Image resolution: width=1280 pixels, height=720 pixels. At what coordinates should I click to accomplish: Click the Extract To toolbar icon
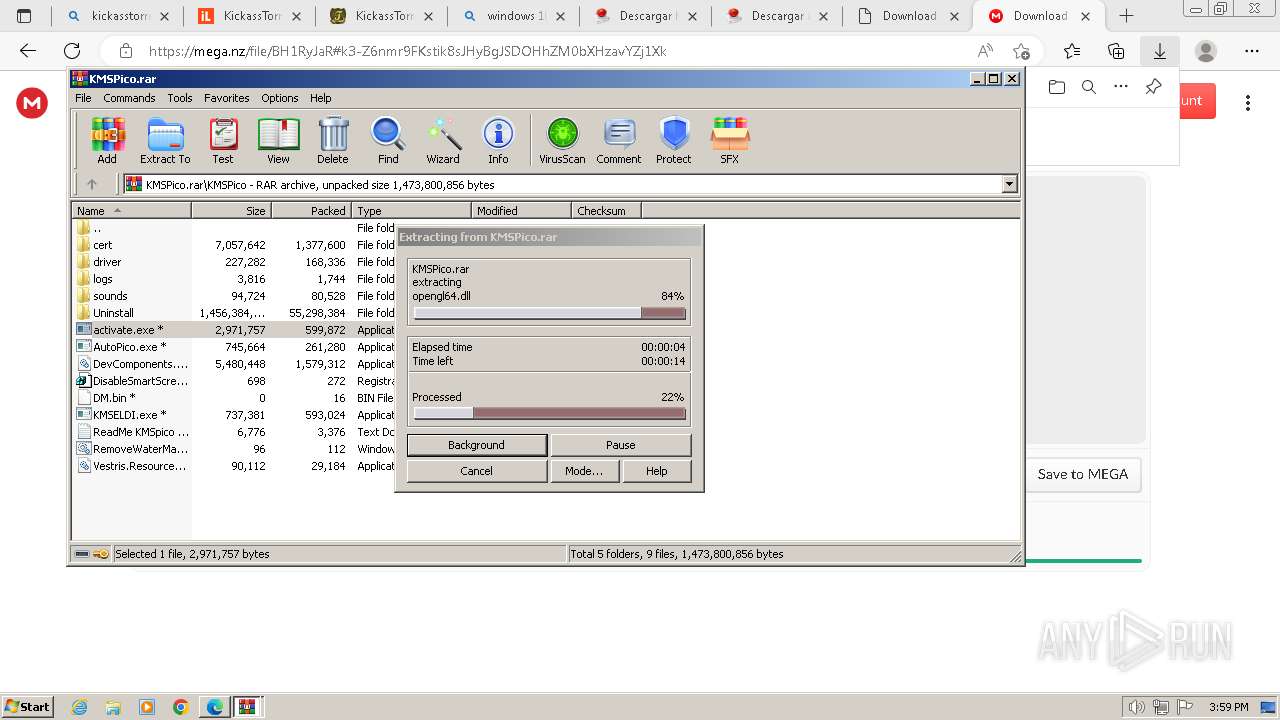pyautogui.click(x=165, y=140)
